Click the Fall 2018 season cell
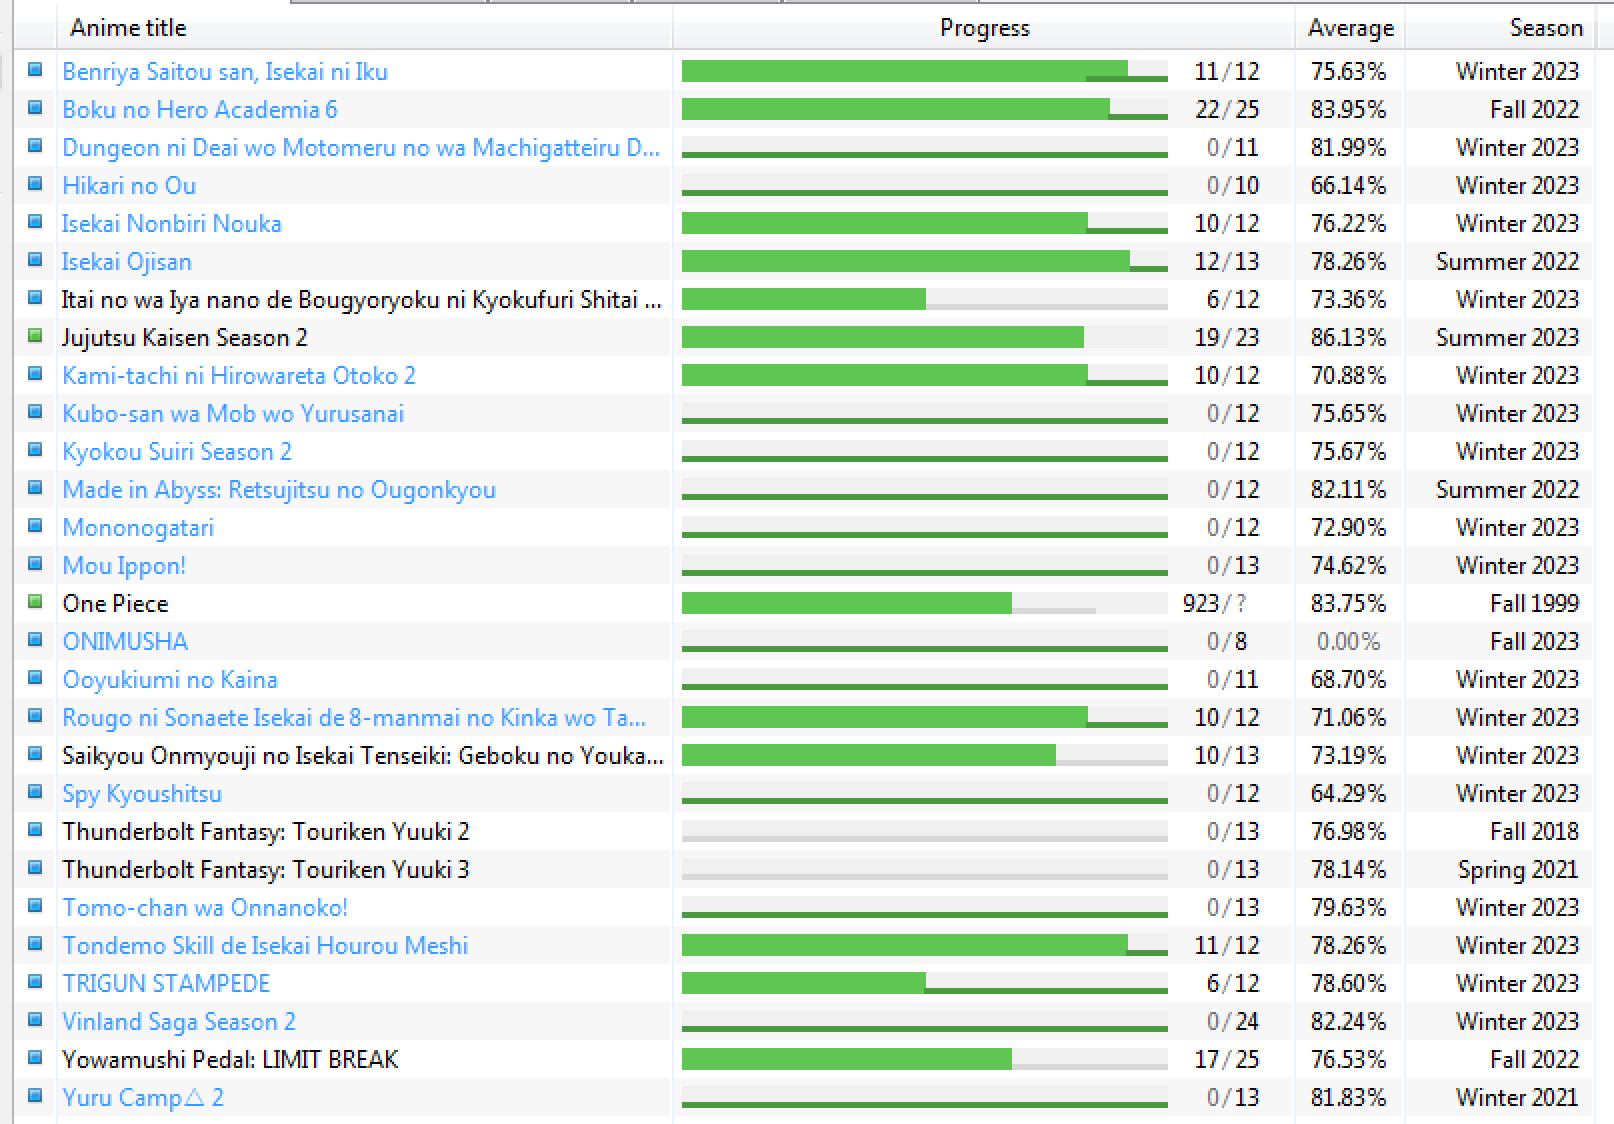 pos(1534,832)
